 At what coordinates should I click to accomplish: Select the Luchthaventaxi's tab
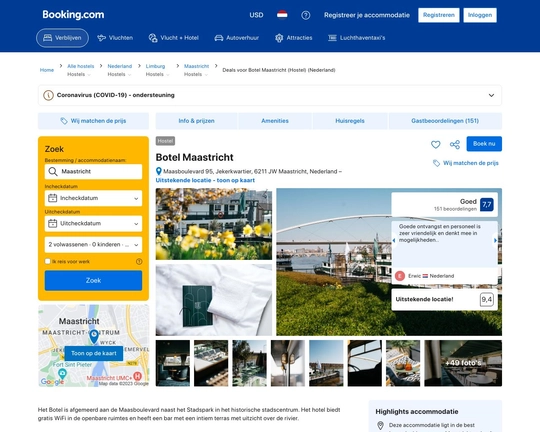pyautogui.click(x=356, y=38)
